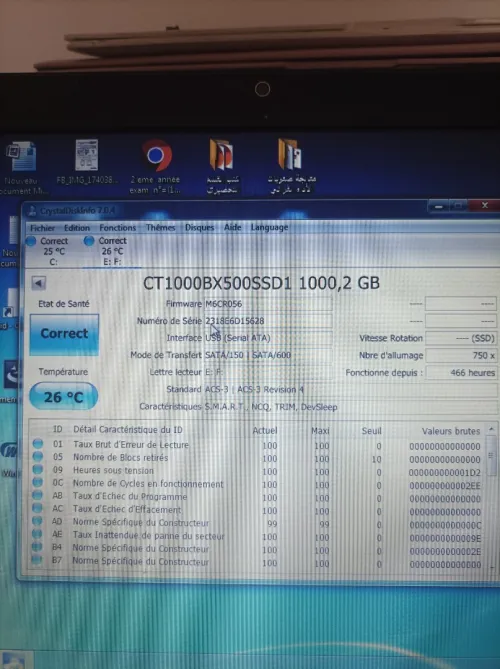Click status icon of row 01 Taux Brut d'Erreur
Viewport: 500px width, 669px height.
tap(38, 444)
